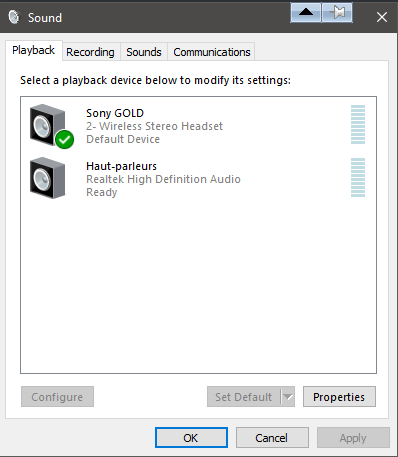The image size is (398, 457).
Task: Click the Haut-parleurs volume level meter
Action: click(x=358, y=177)
